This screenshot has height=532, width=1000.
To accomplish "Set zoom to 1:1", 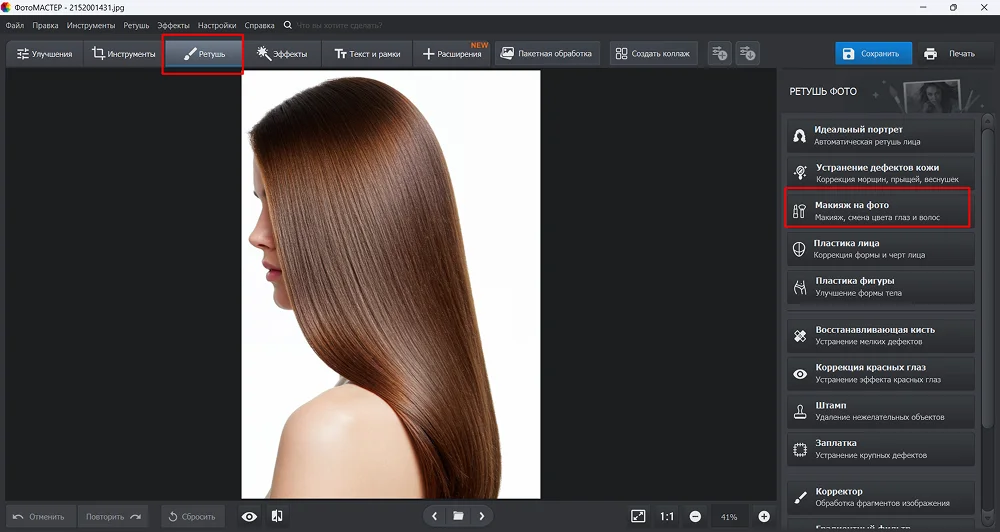I will [x=667, y=517].
